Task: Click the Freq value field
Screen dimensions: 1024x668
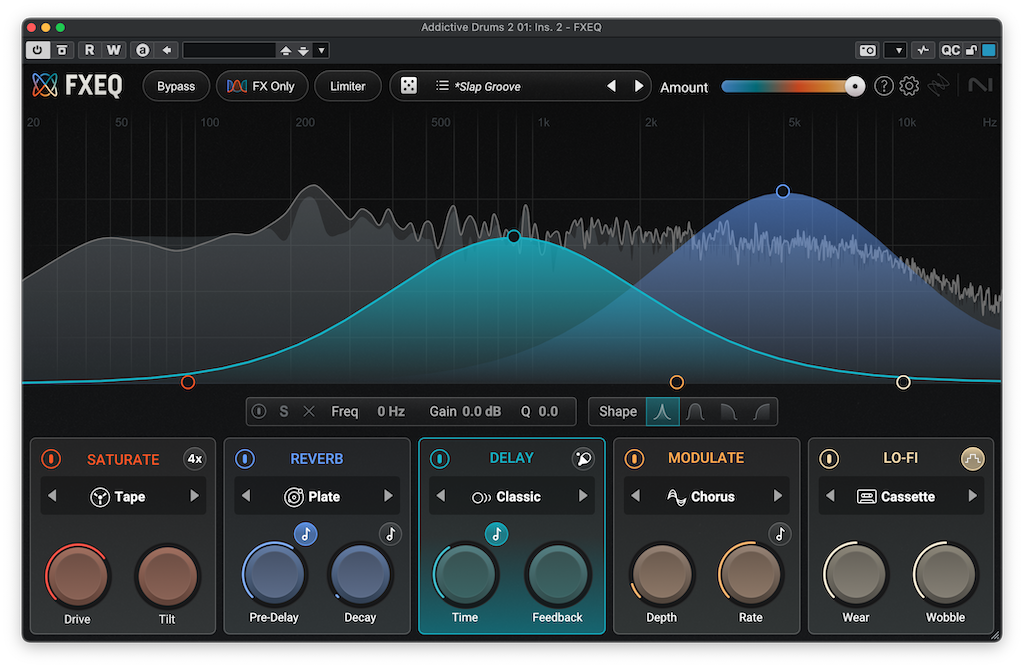Action: [x=391, y=411]
